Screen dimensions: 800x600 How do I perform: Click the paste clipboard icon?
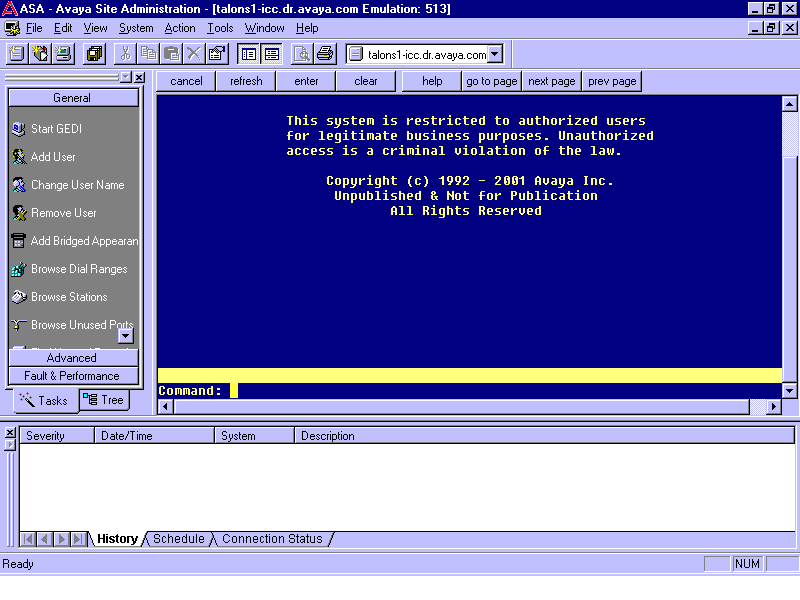(171, 54)
